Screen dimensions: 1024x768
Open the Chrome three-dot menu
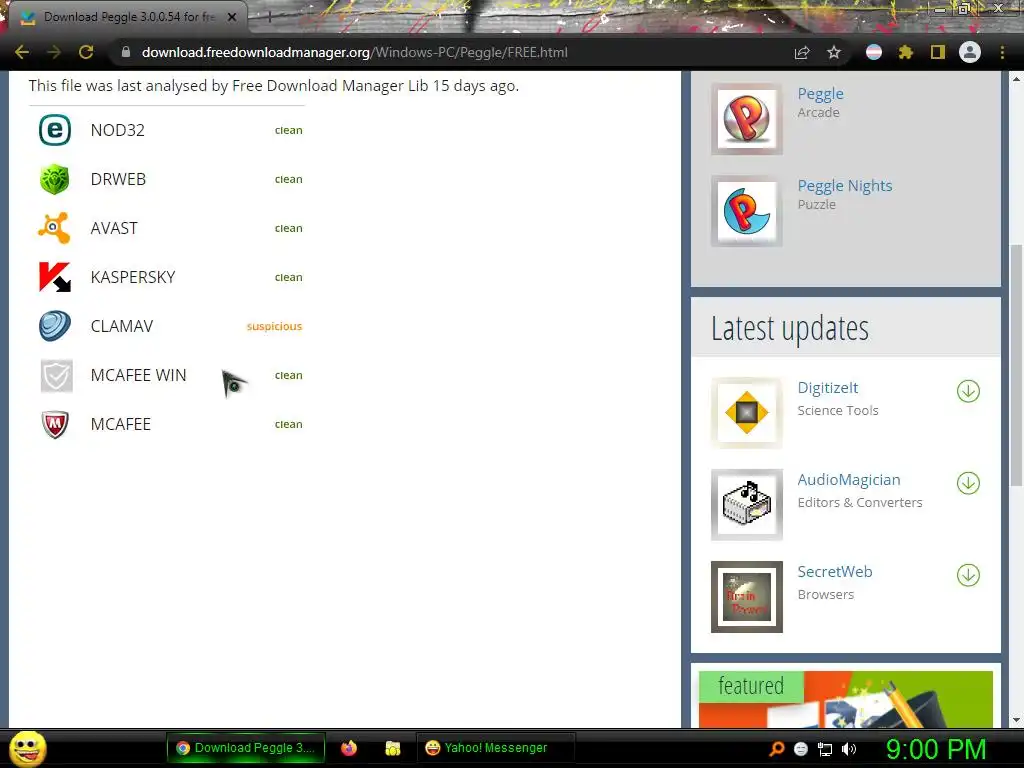click(1002, 52)
